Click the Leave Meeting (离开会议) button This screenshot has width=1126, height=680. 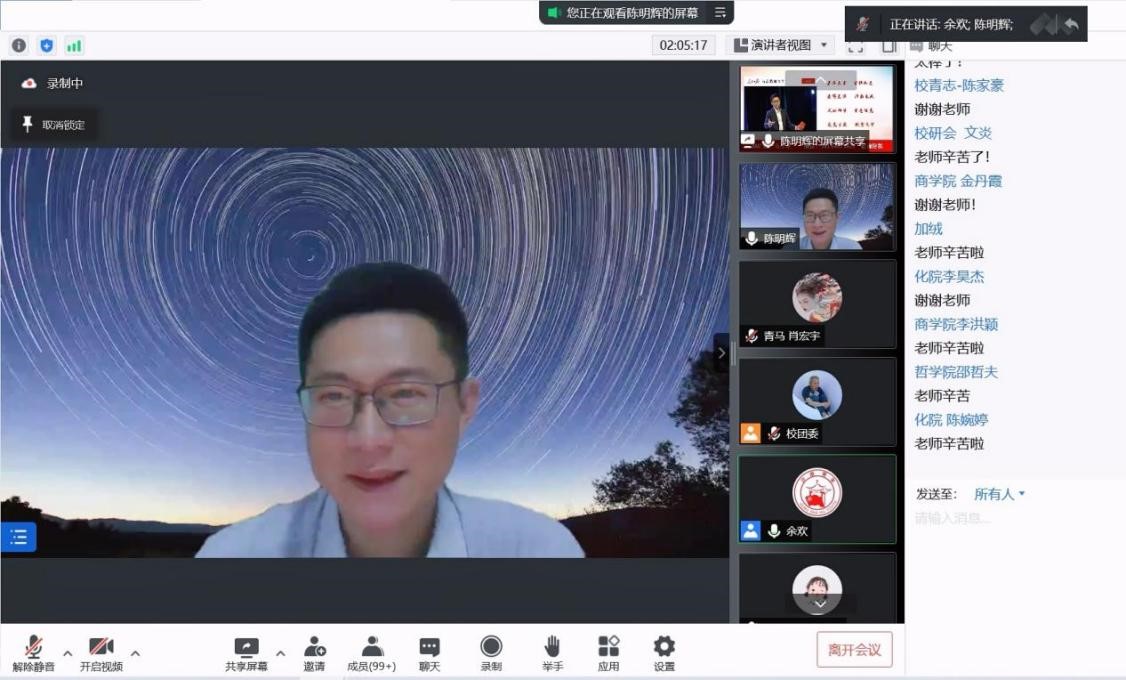855,649
